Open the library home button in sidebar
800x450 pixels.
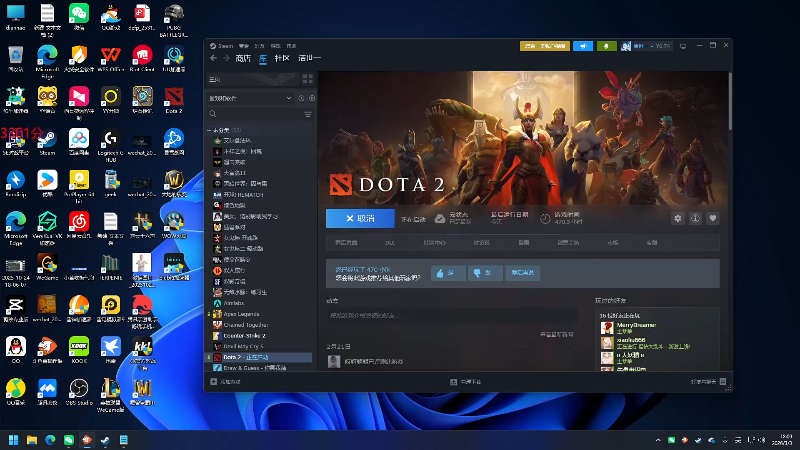[253, 79]
